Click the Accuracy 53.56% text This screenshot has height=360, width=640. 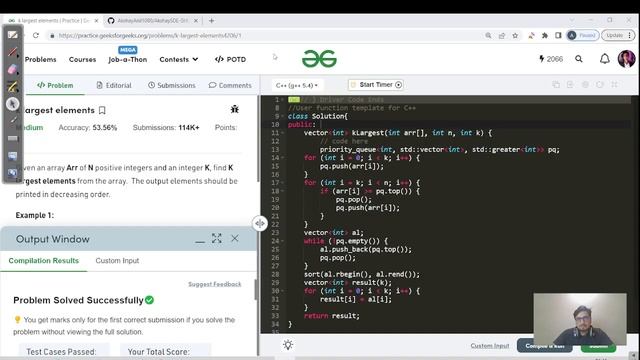click(x=88, y=128)
